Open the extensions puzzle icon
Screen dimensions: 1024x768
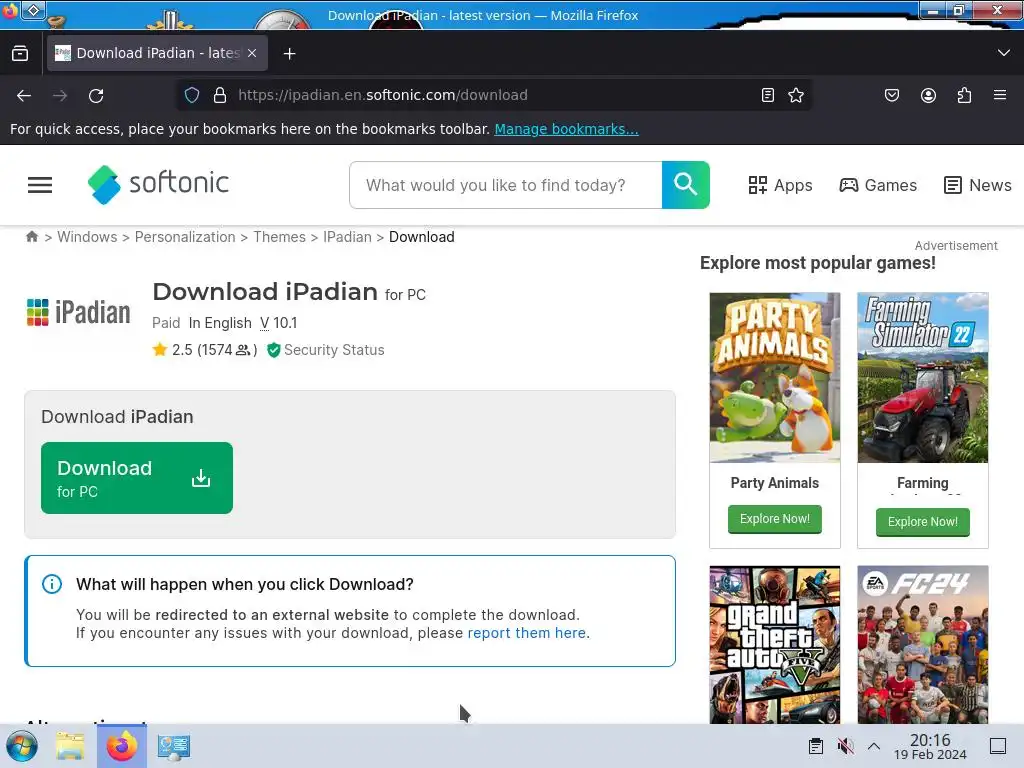click(964, 95)
